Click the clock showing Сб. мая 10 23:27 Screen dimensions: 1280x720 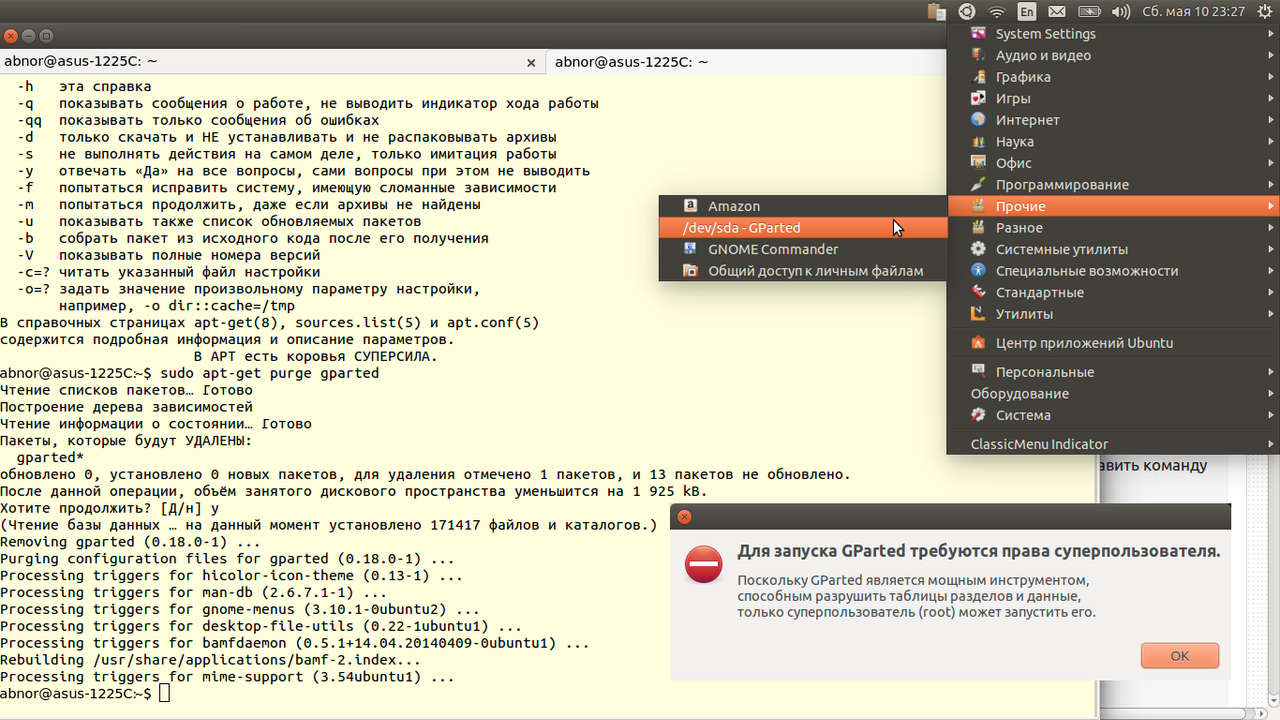(1194, 12)
